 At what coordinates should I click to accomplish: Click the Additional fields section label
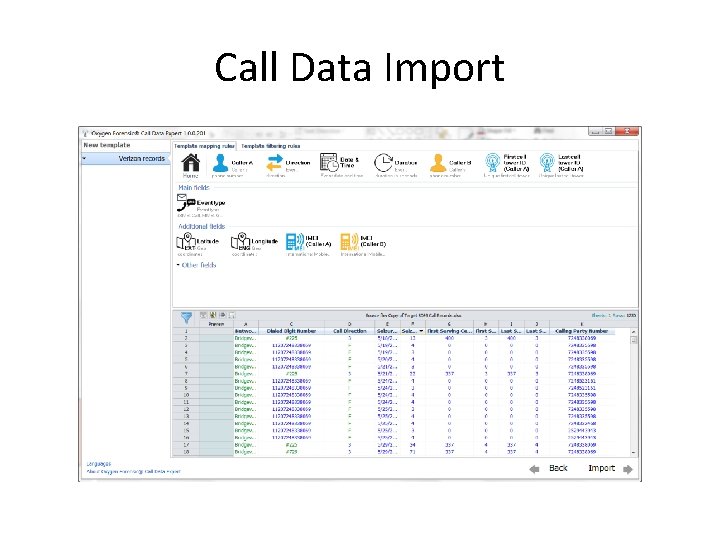(202, 226)
